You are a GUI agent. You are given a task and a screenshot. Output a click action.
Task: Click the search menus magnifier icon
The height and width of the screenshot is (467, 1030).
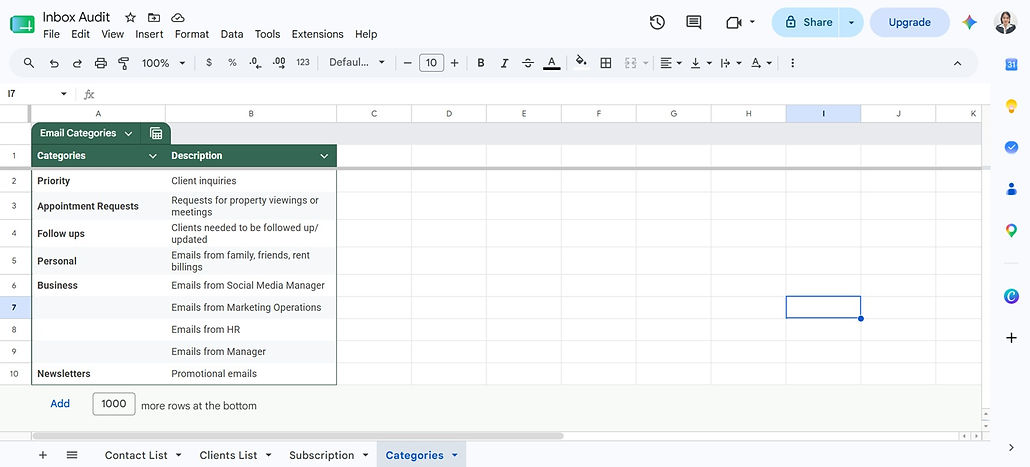pyautogui.click(x=29, y=63)
